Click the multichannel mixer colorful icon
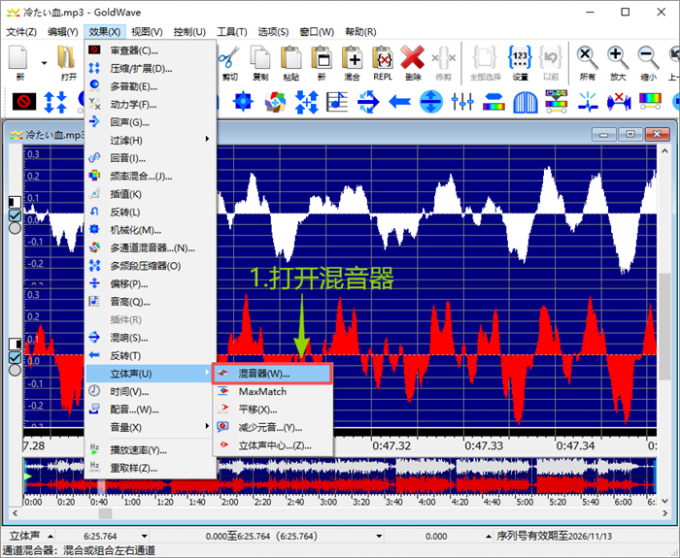The height and width of the screenshot is (558, 680). pos(275,102)
